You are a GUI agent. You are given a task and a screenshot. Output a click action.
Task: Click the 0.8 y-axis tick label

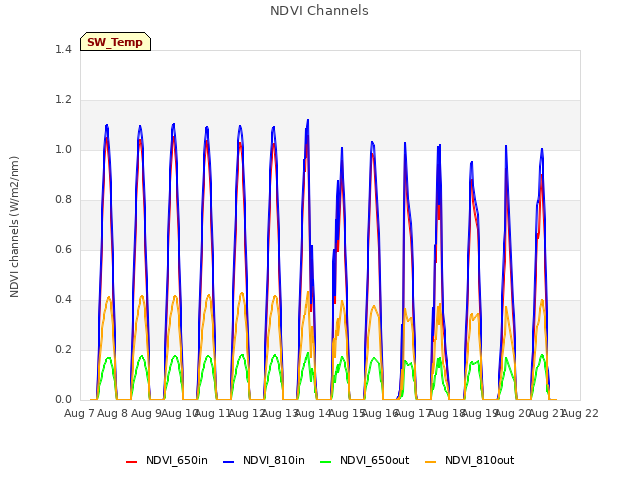point(63,200)
